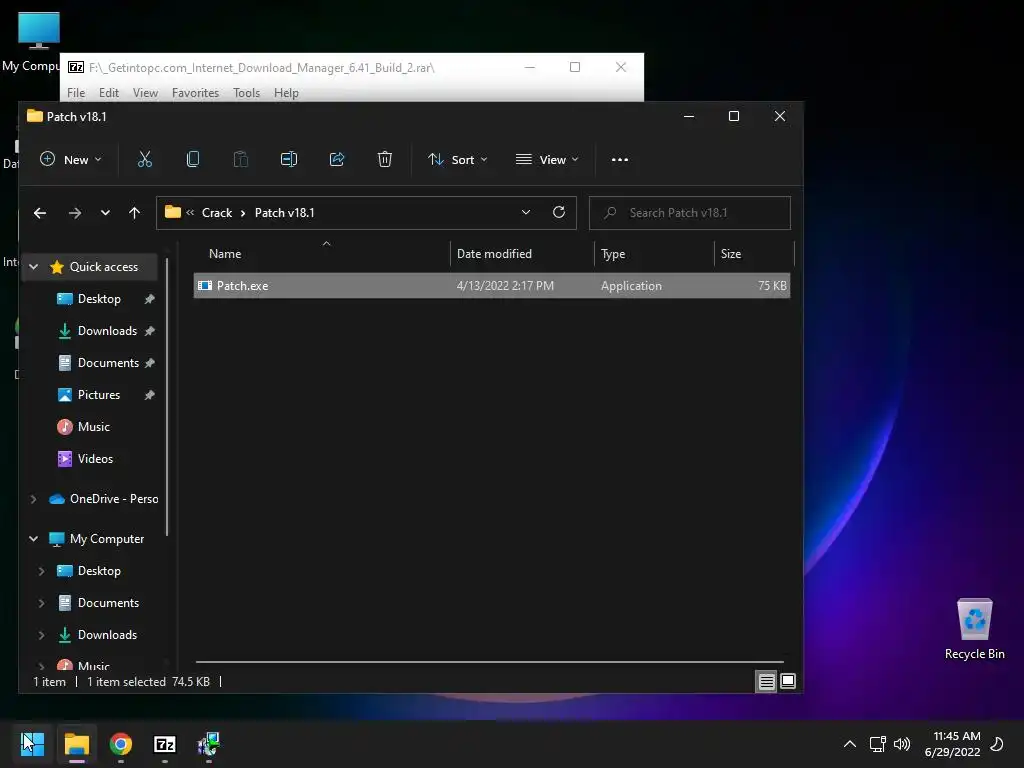Go up one folder level arrow
This screenshot has height=768, width=1024.
click(x=135, y=213)
